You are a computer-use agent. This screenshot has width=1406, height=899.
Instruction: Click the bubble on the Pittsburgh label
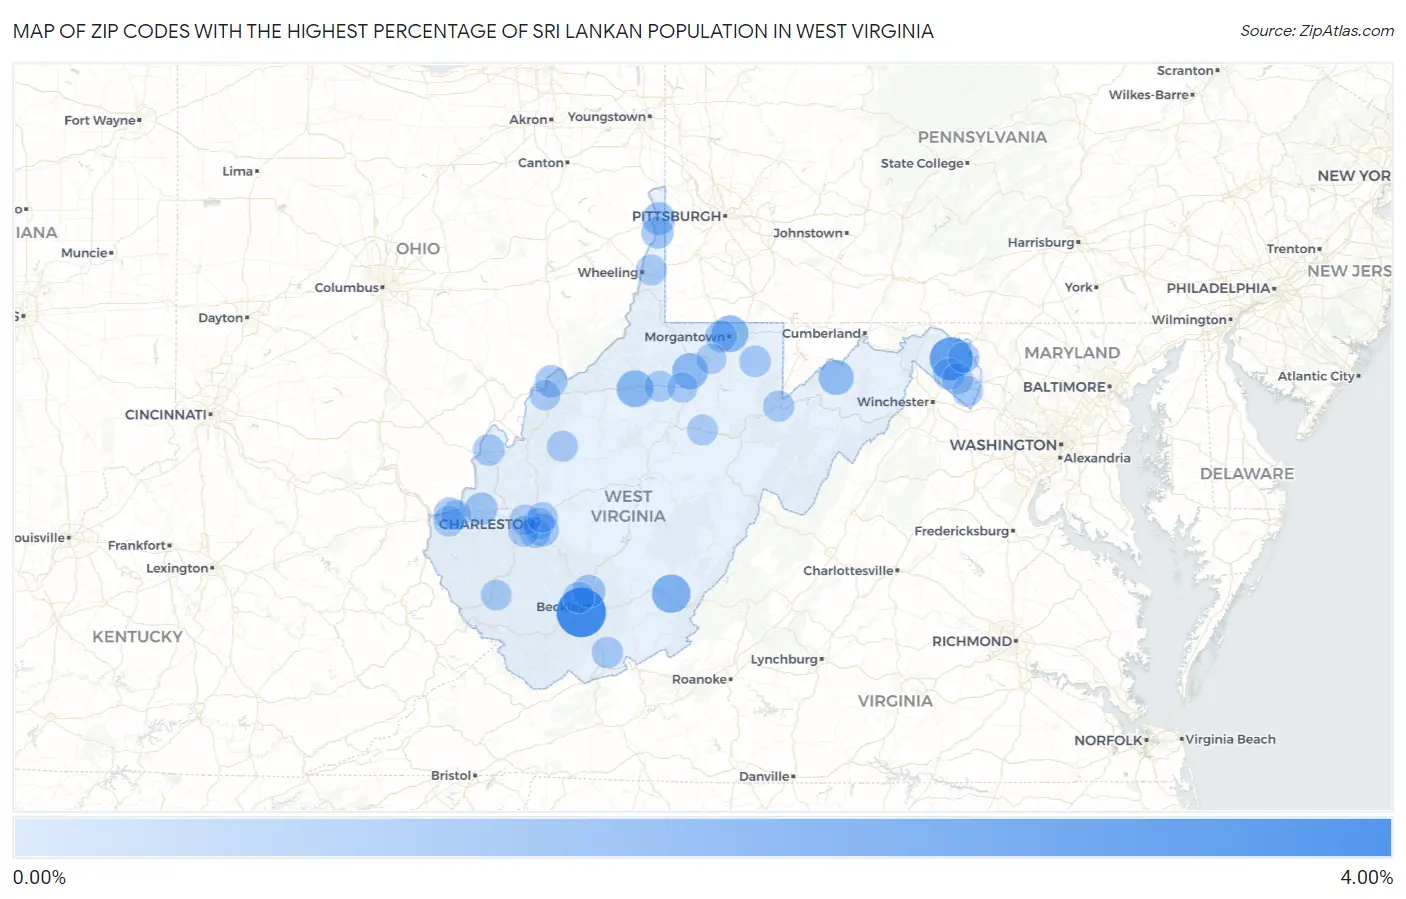point(658,217)
